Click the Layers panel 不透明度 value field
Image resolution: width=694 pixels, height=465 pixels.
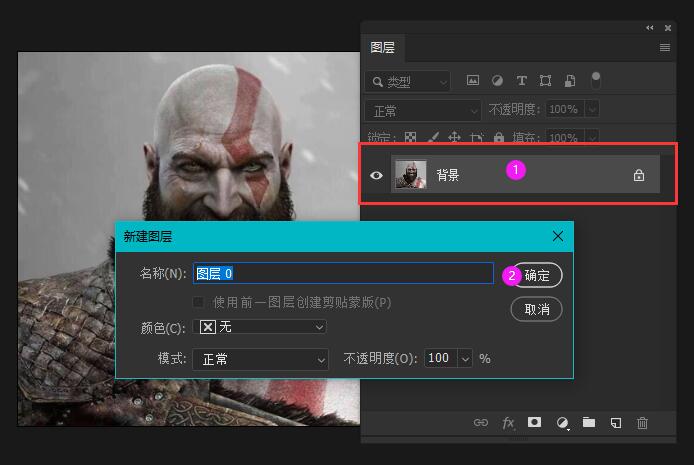(565, 109)
